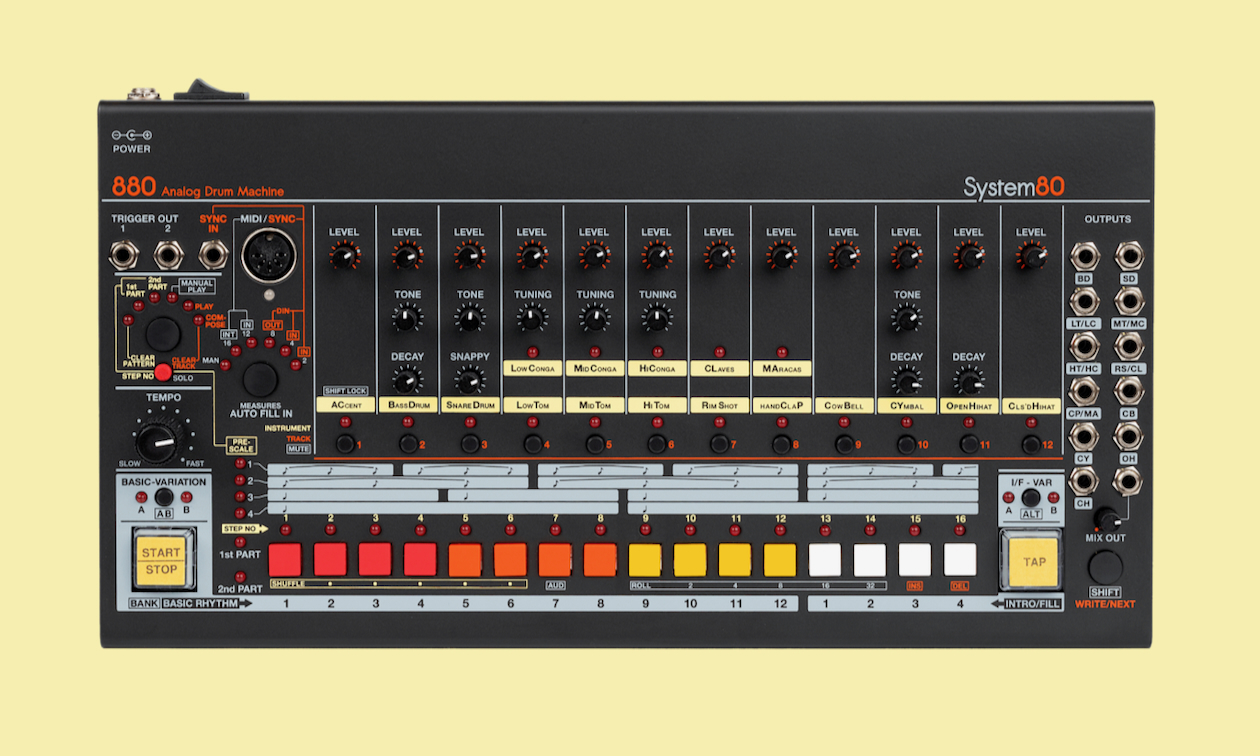The height and width of the screenshot is (756, 1260).
Task: Select the MiD ToM instrument label
Action: coord(595,404)
